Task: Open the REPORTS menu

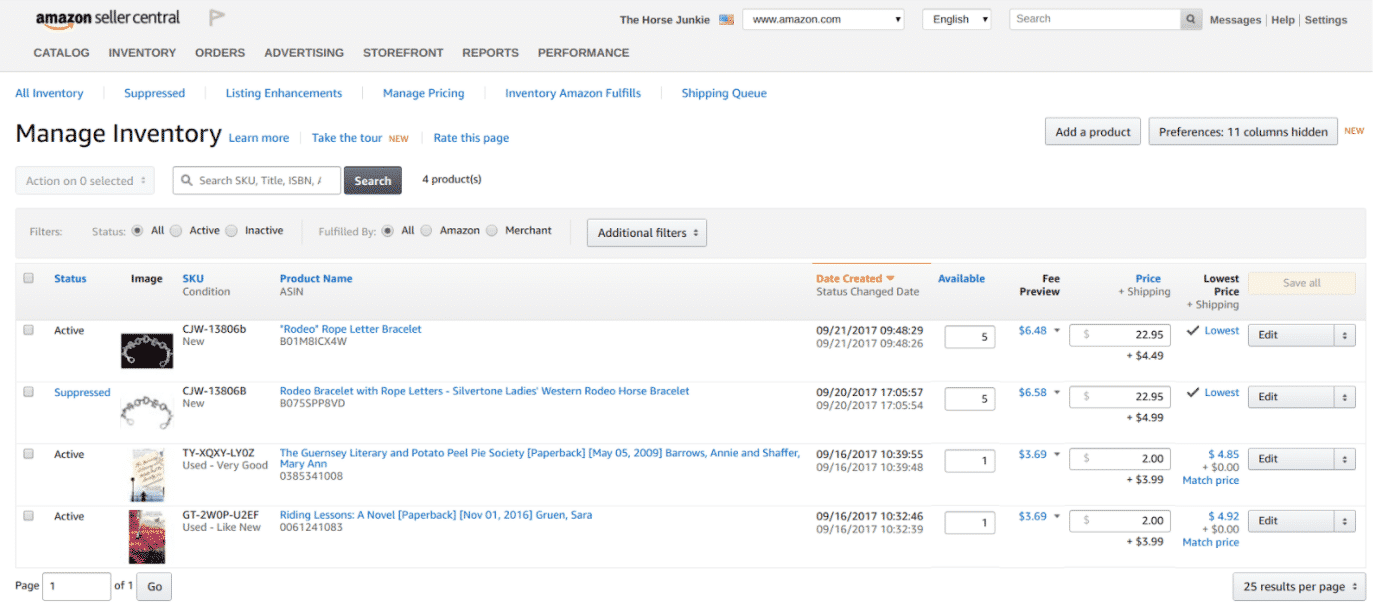Action: tap(490, 53)
